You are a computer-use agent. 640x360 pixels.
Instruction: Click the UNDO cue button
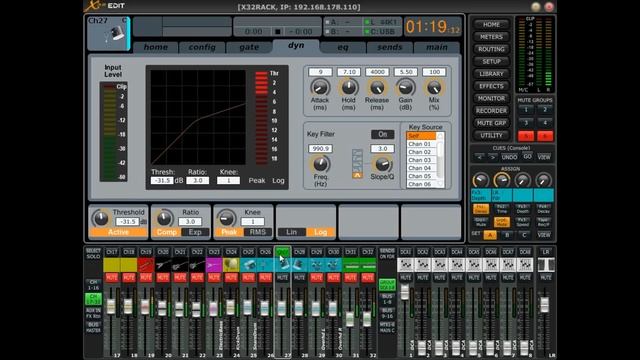[509, 157]
